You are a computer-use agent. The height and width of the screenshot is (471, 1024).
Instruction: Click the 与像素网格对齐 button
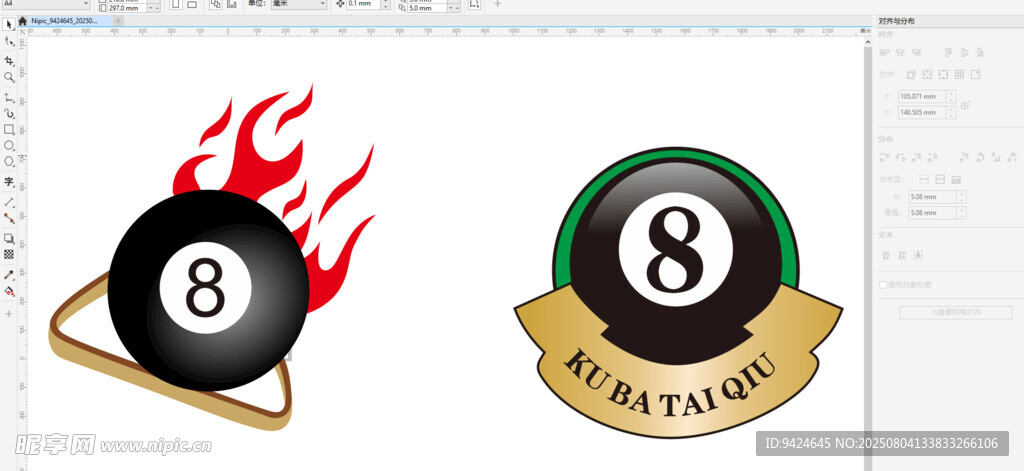click(x=956, y=313)
